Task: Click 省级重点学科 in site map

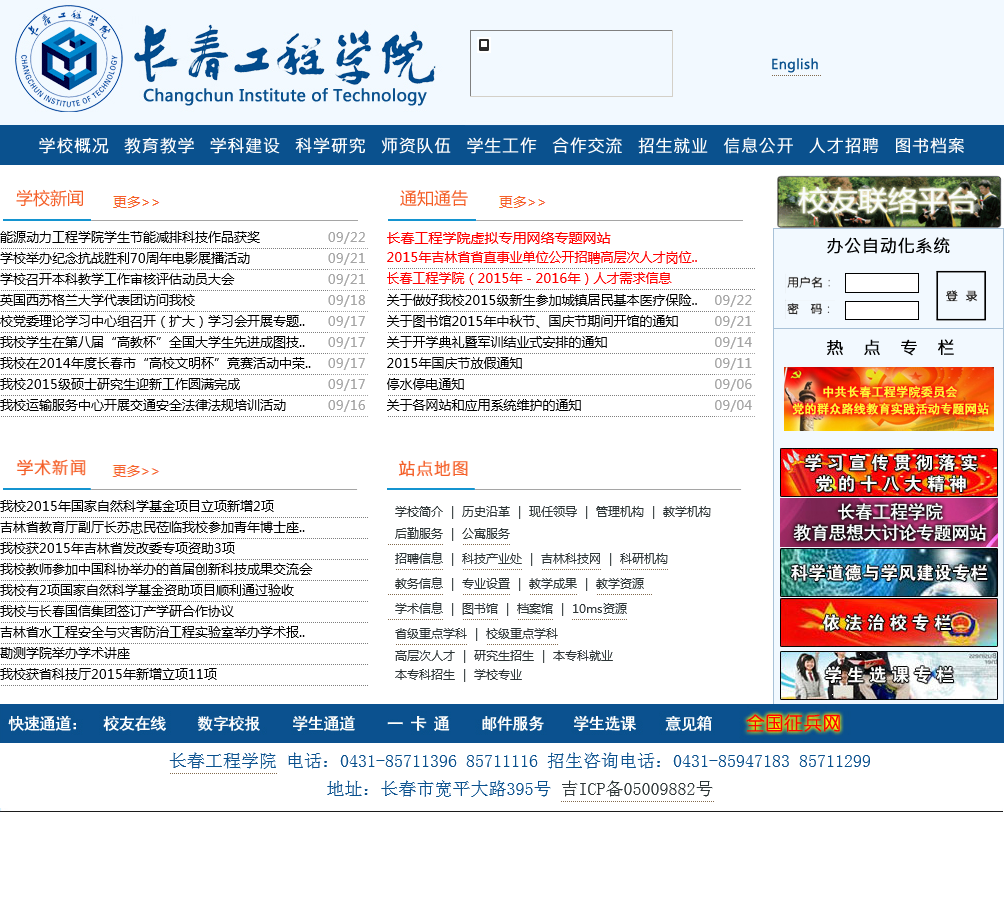Action: [431, 634]
